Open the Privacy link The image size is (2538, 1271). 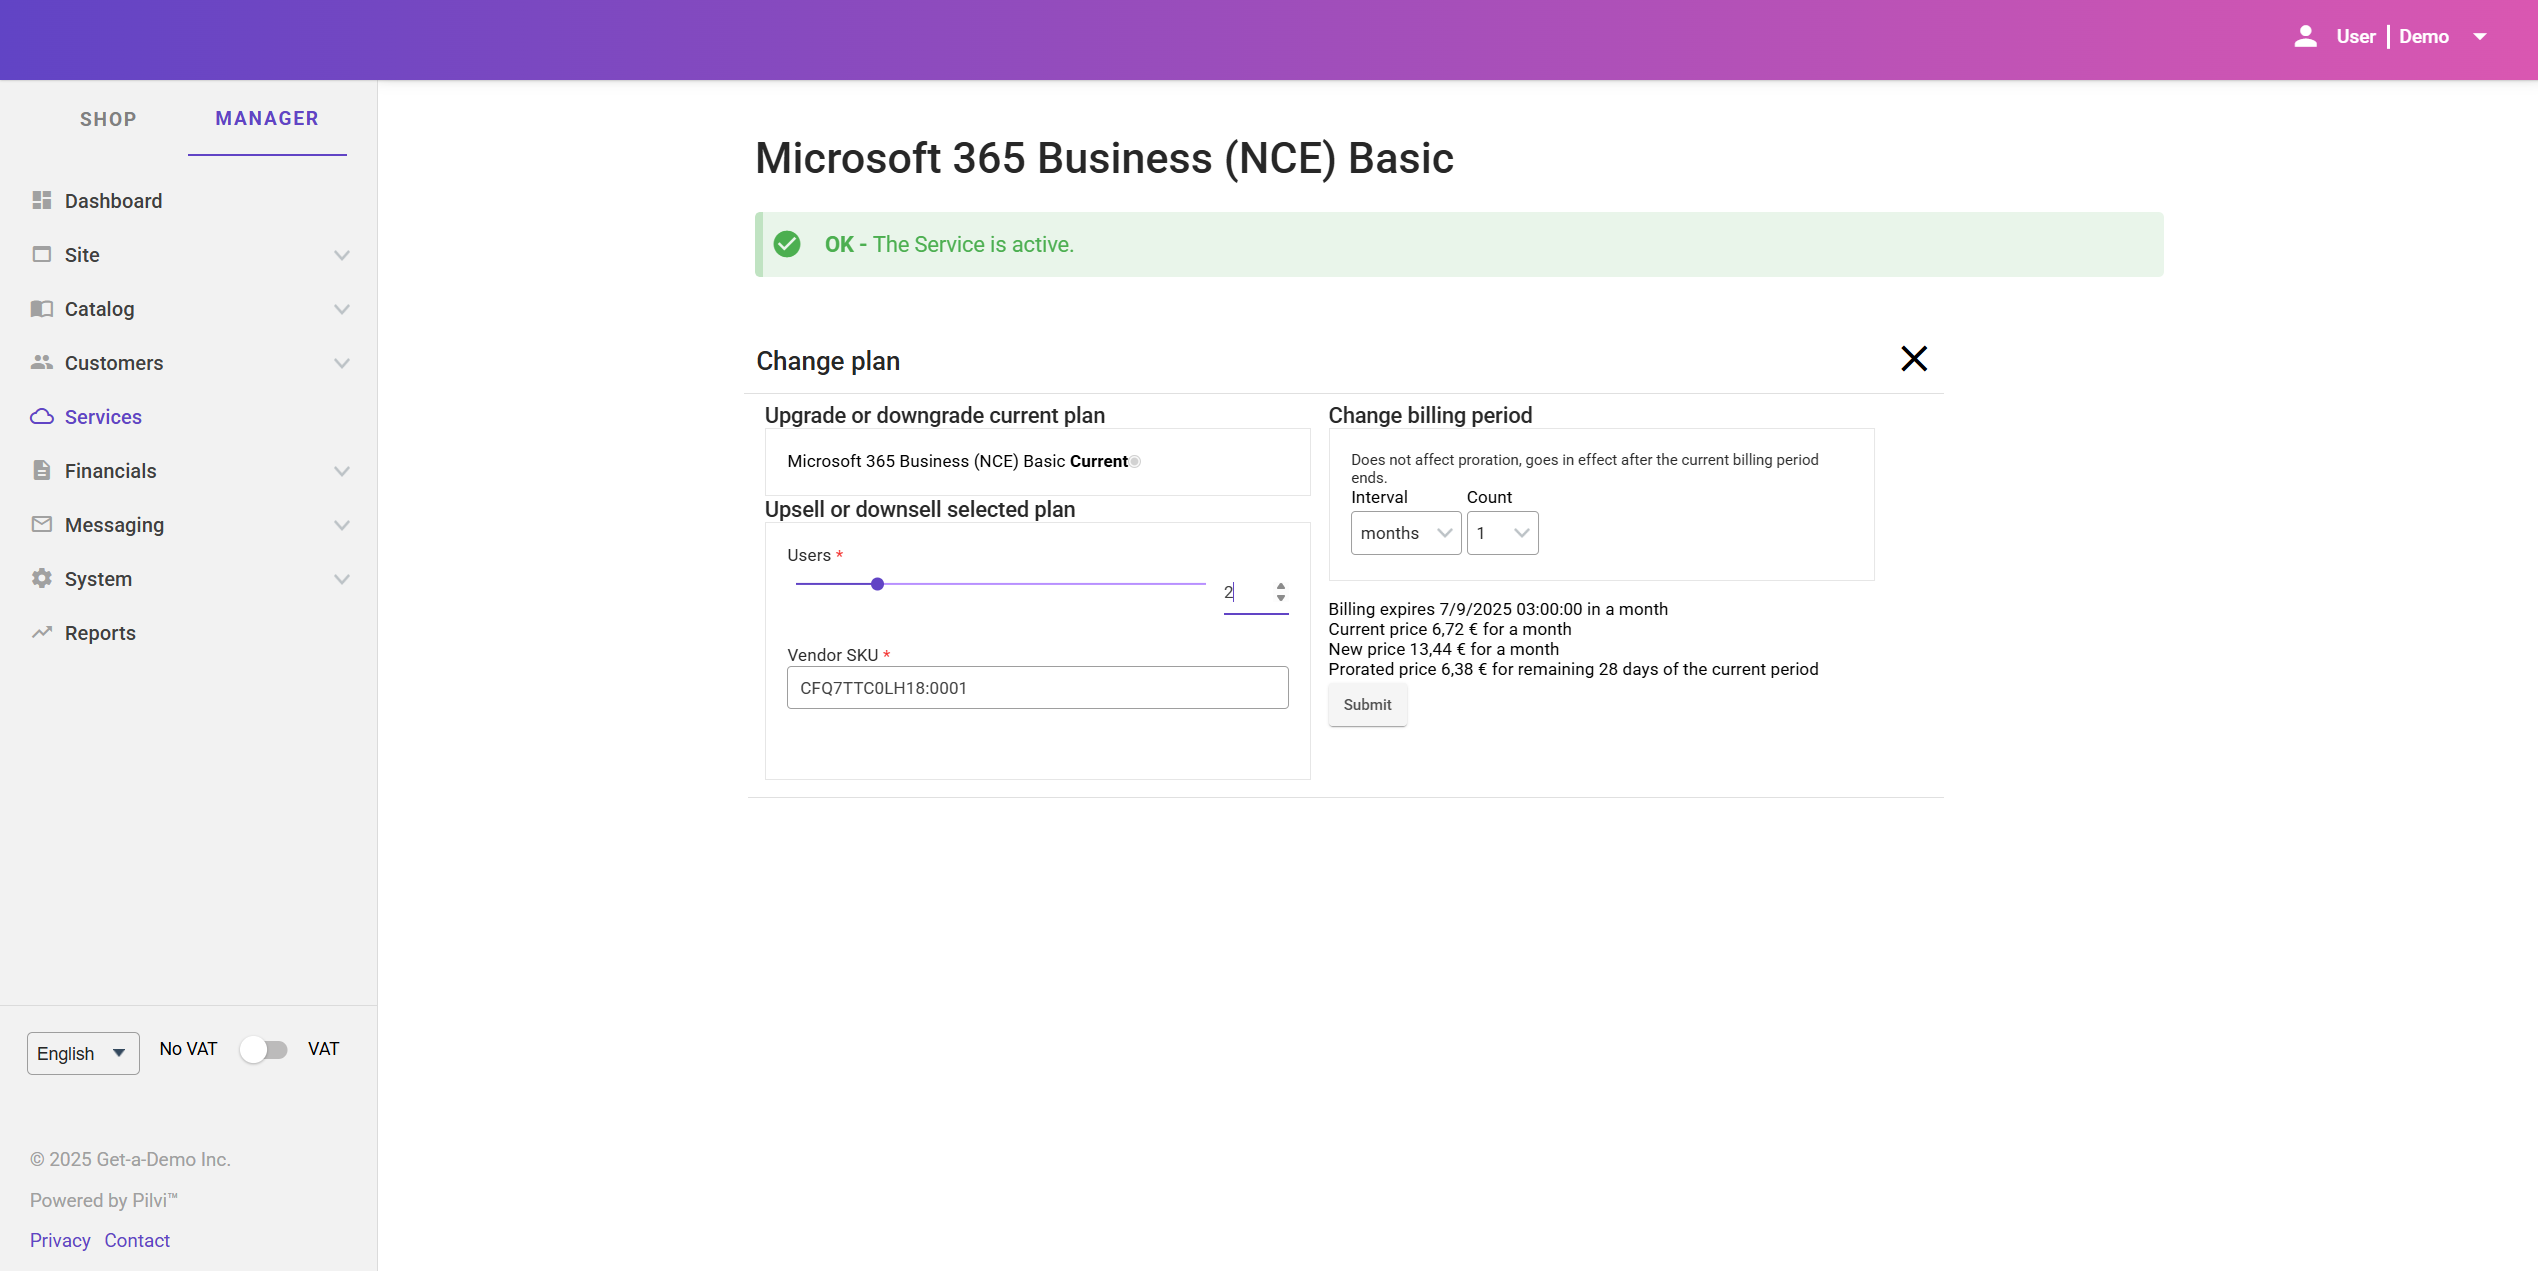(60, 1241)
